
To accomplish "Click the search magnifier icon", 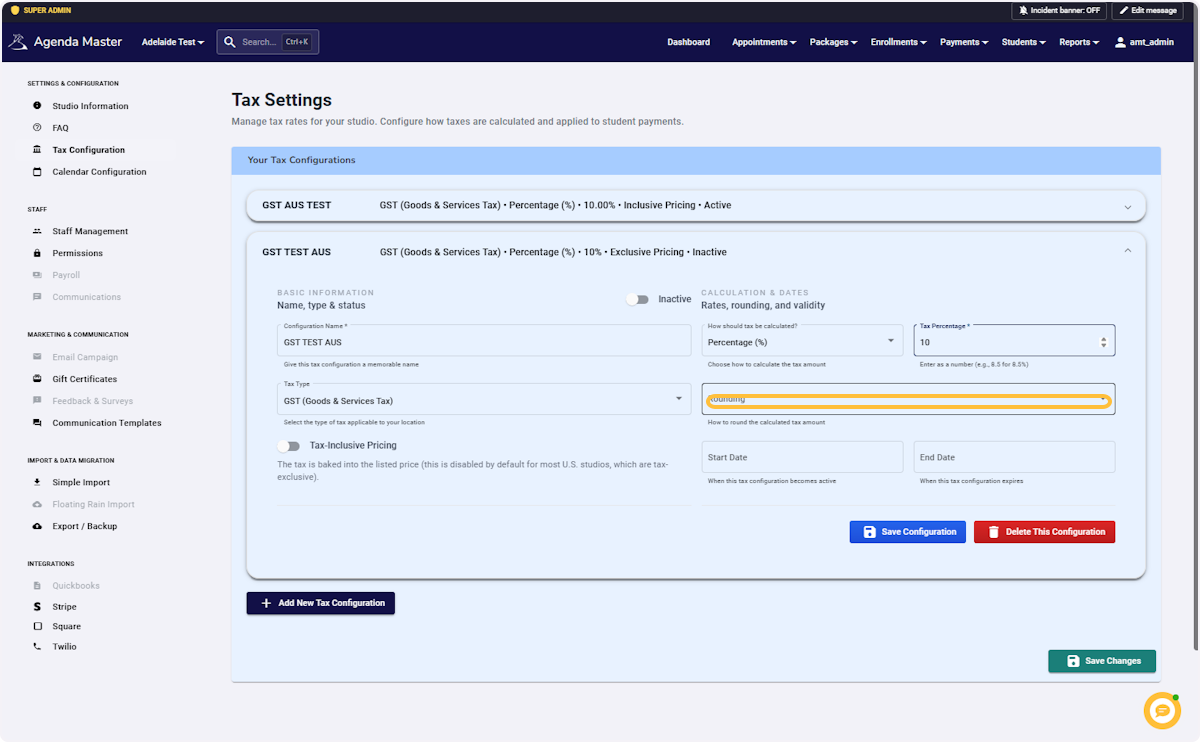I will (230, 42).
